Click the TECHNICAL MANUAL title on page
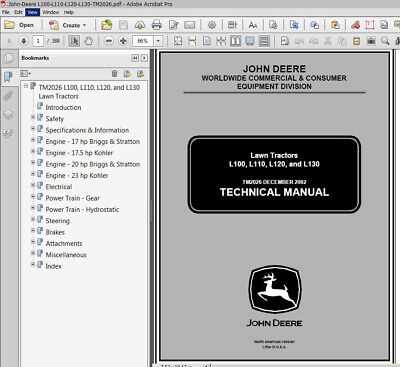The height and width of the screenshot is (367, 400). (x=274, y=192)
